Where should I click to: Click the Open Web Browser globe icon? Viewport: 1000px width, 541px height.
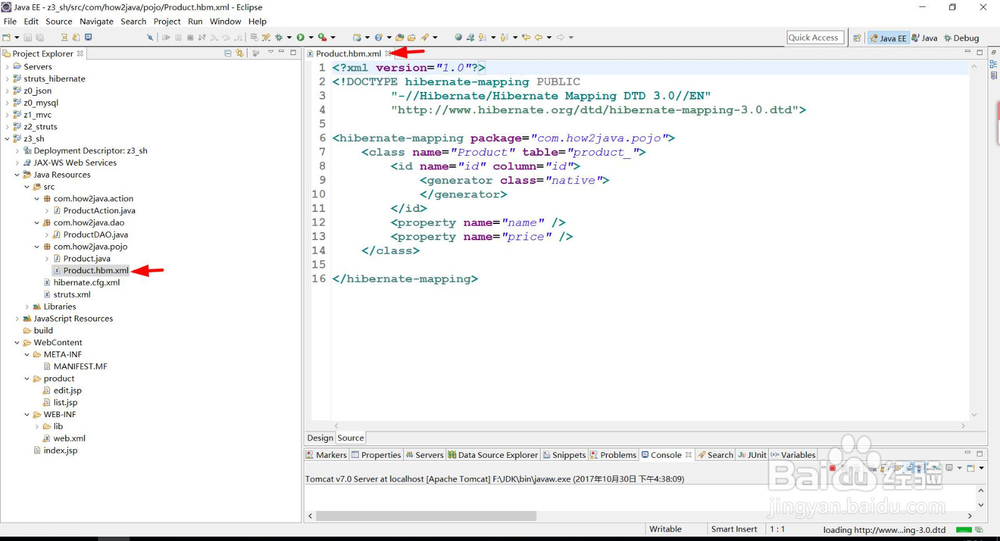pos(459,37)
